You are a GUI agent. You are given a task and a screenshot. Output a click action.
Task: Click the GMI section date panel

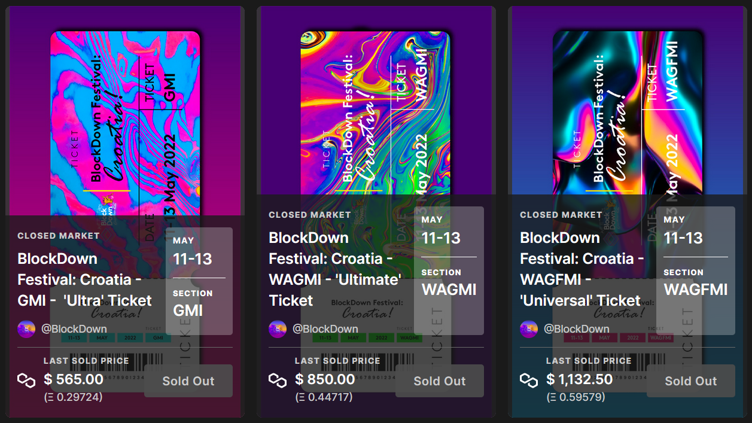coord(199,281)
